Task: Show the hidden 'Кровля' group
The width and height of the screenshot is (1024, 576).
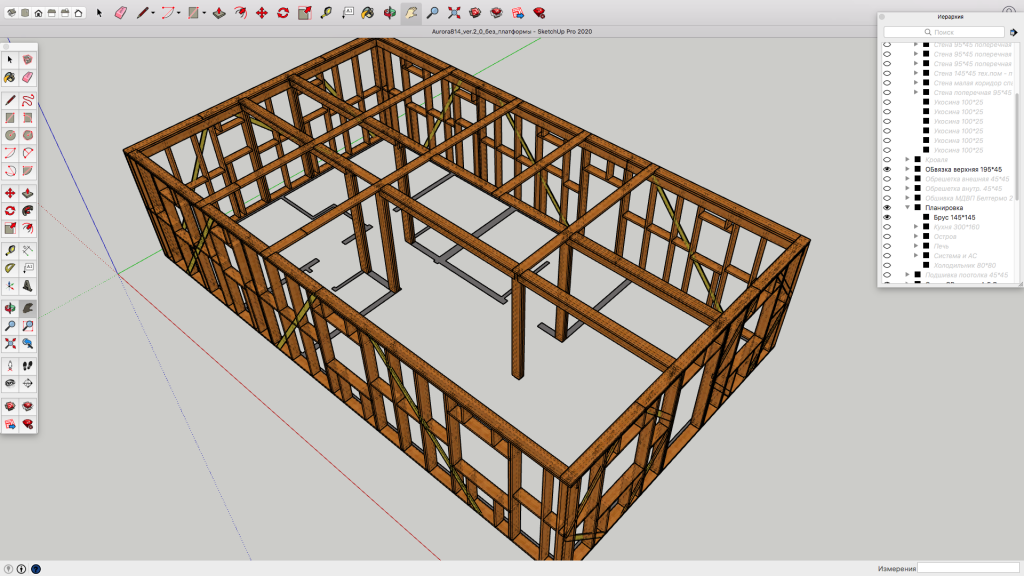Action: point(886,160)
